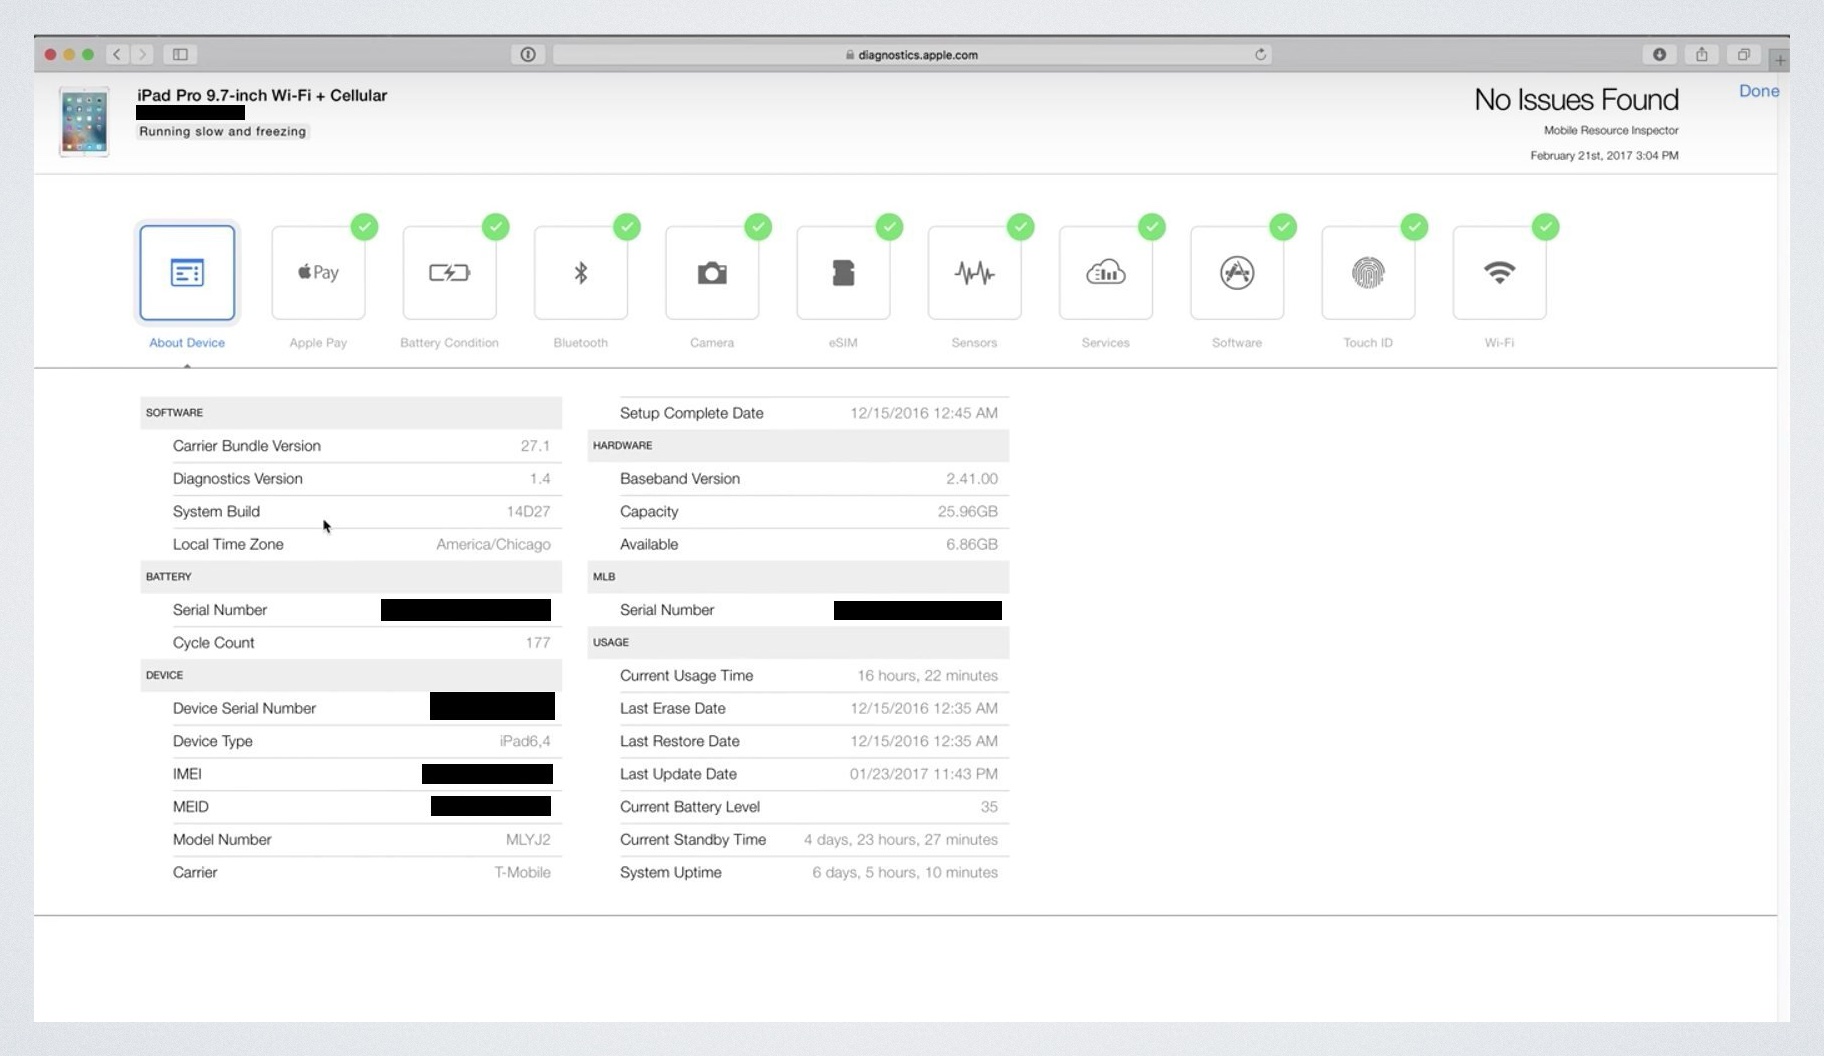The width and height of the screenshot is (1824, 1056).
Task: Toggle the Safari sidebar button
Action: point(181,54)
